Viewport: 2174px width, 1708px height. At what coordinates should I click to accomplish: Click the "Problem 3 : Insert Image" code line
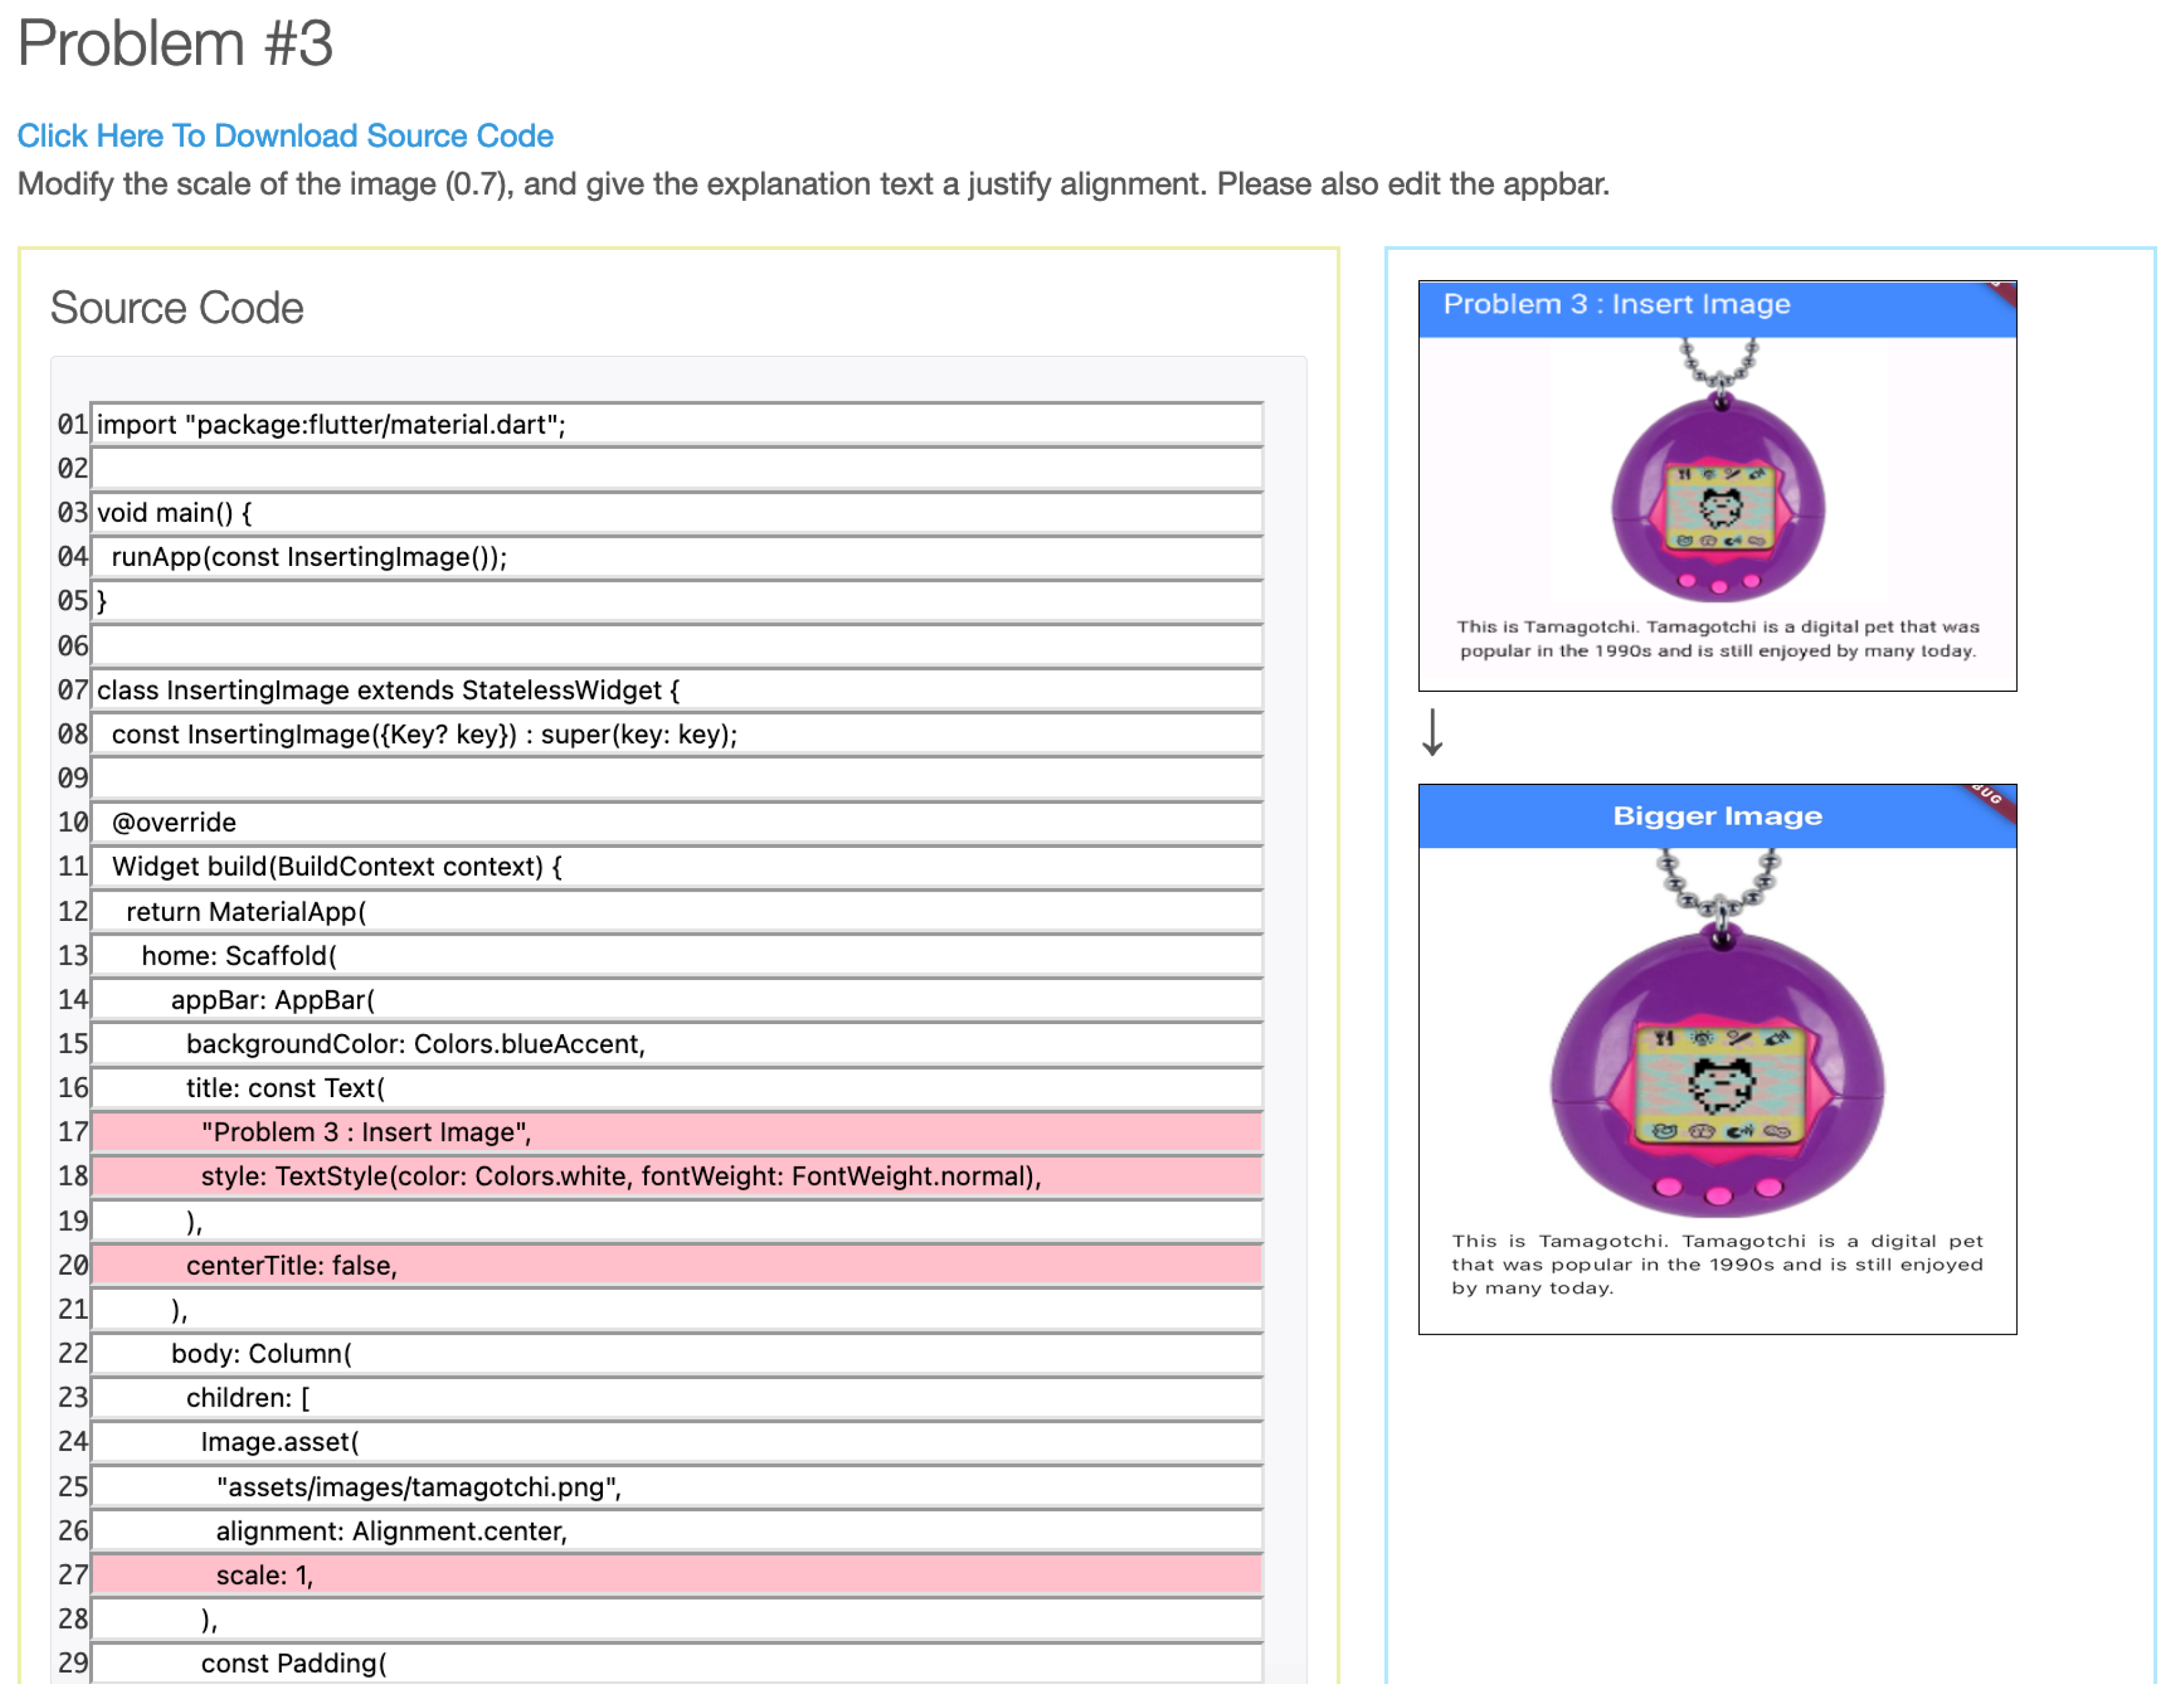point(366,1133)
